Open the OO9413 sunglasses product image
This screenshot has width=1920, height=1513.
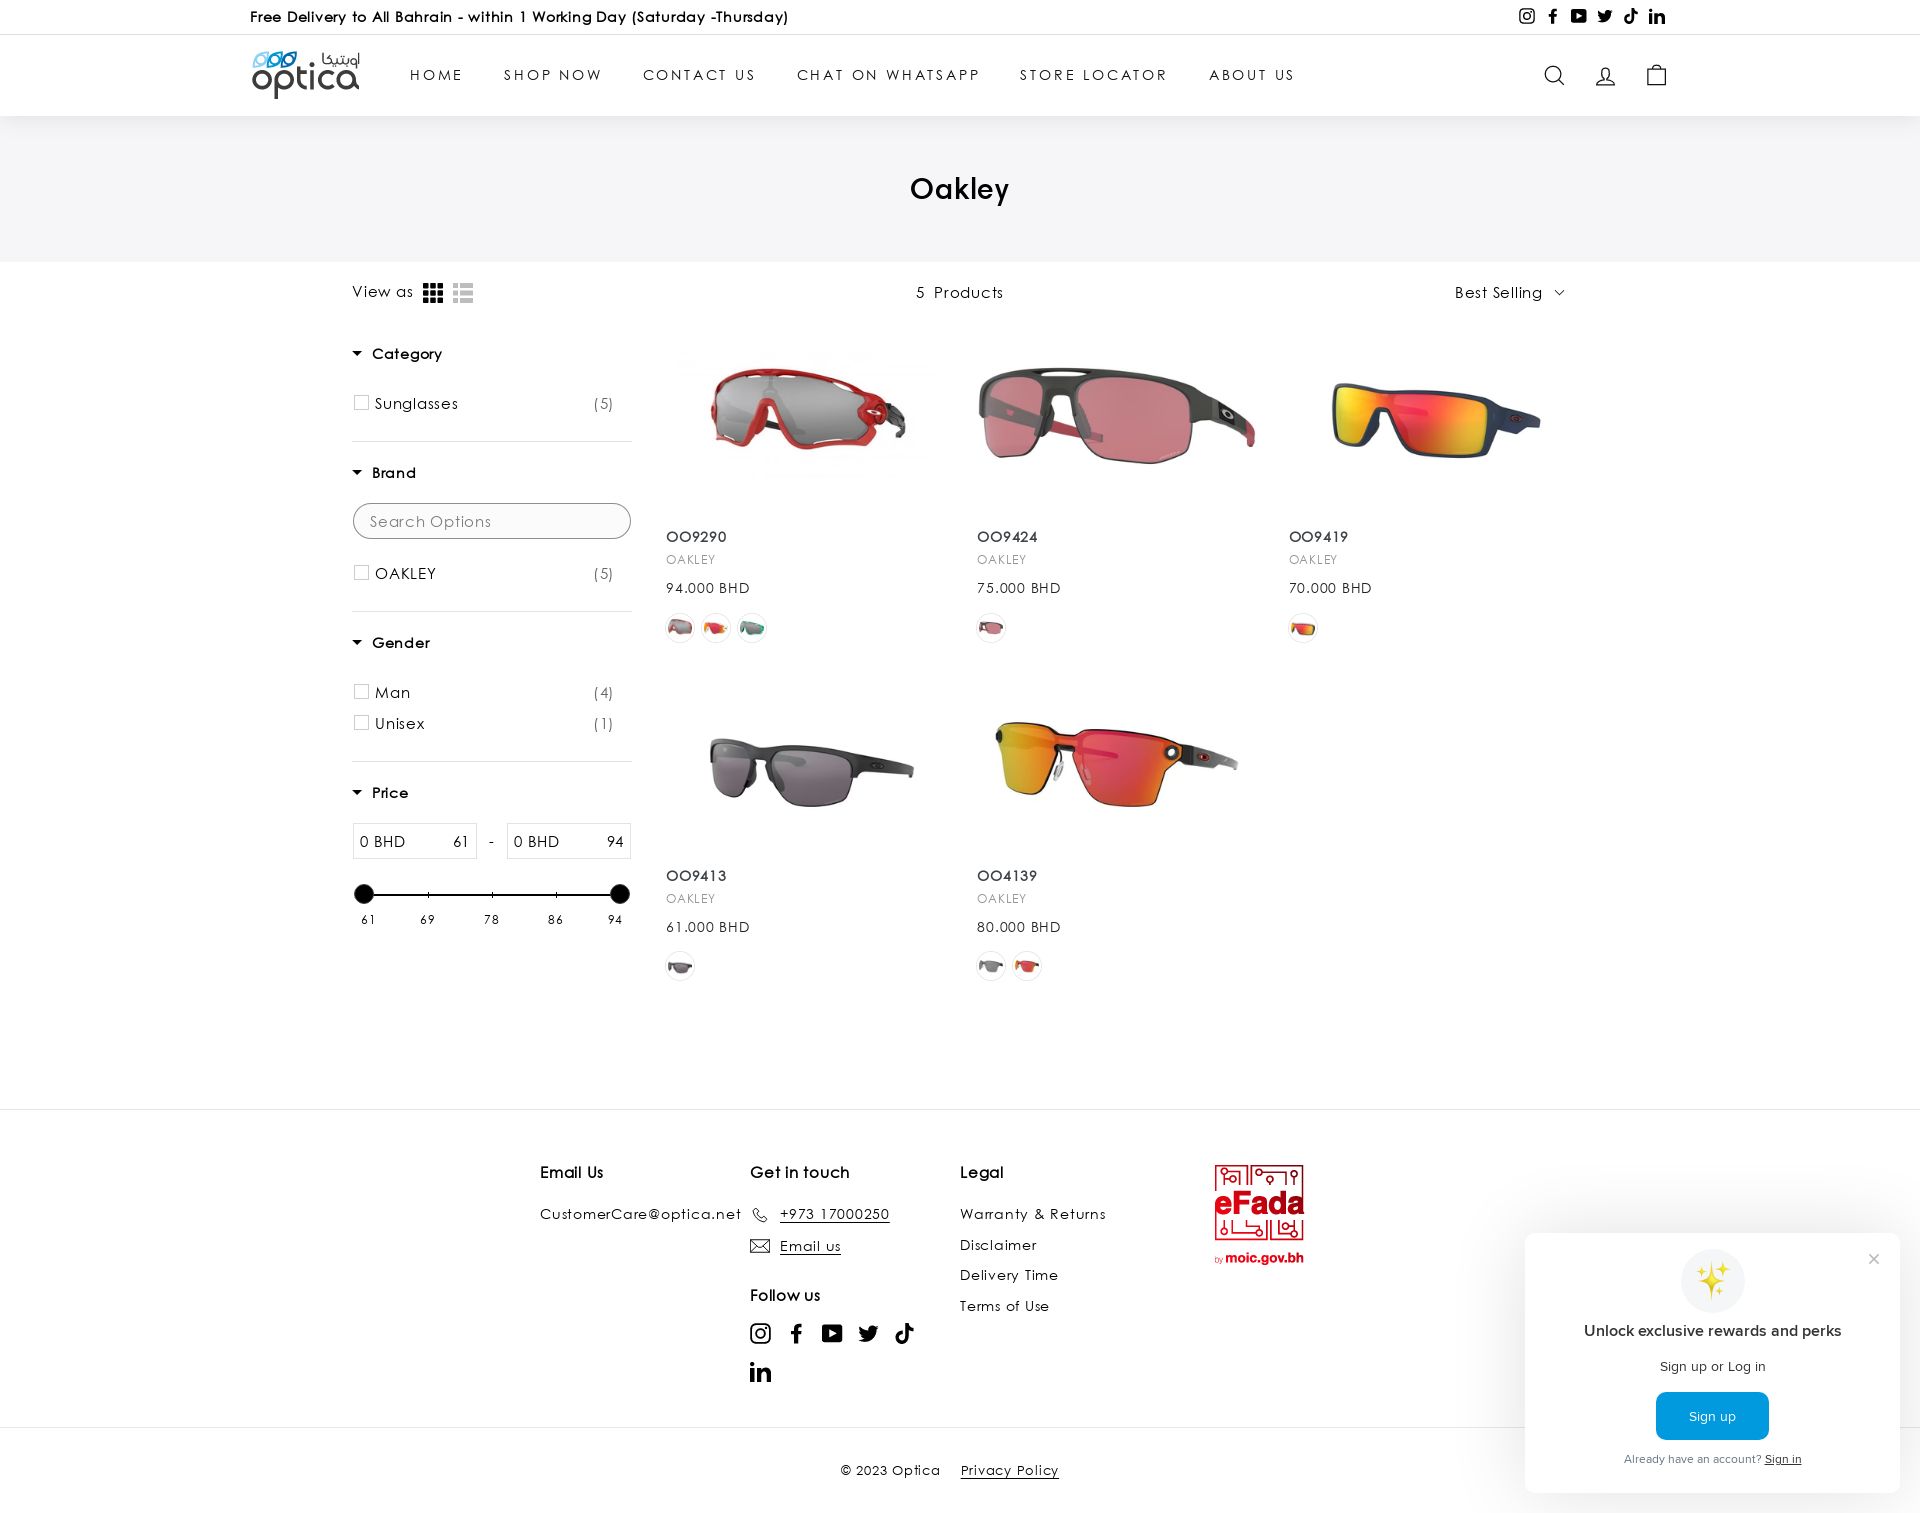click(811, 771)
